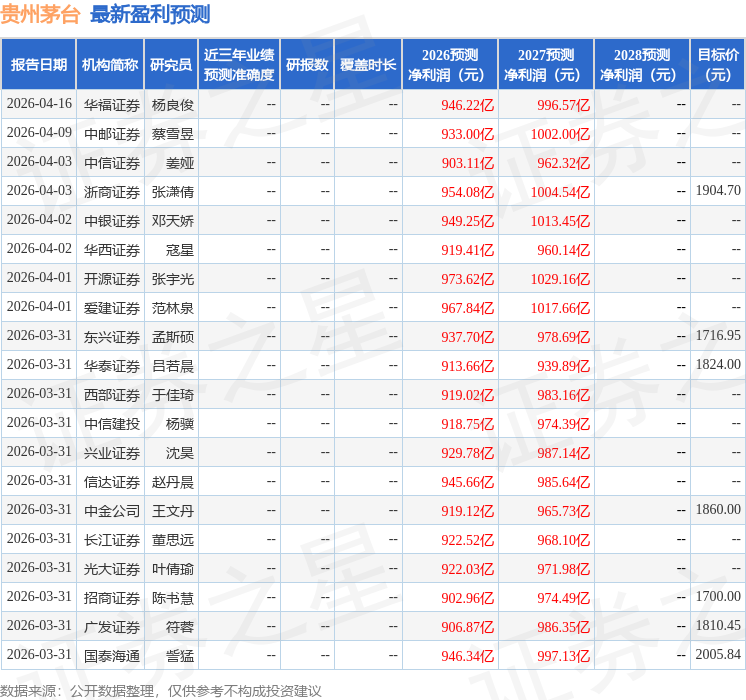Click the 近三年业绩预测准确度 header
Screen dimensions: 746x700
239,65
